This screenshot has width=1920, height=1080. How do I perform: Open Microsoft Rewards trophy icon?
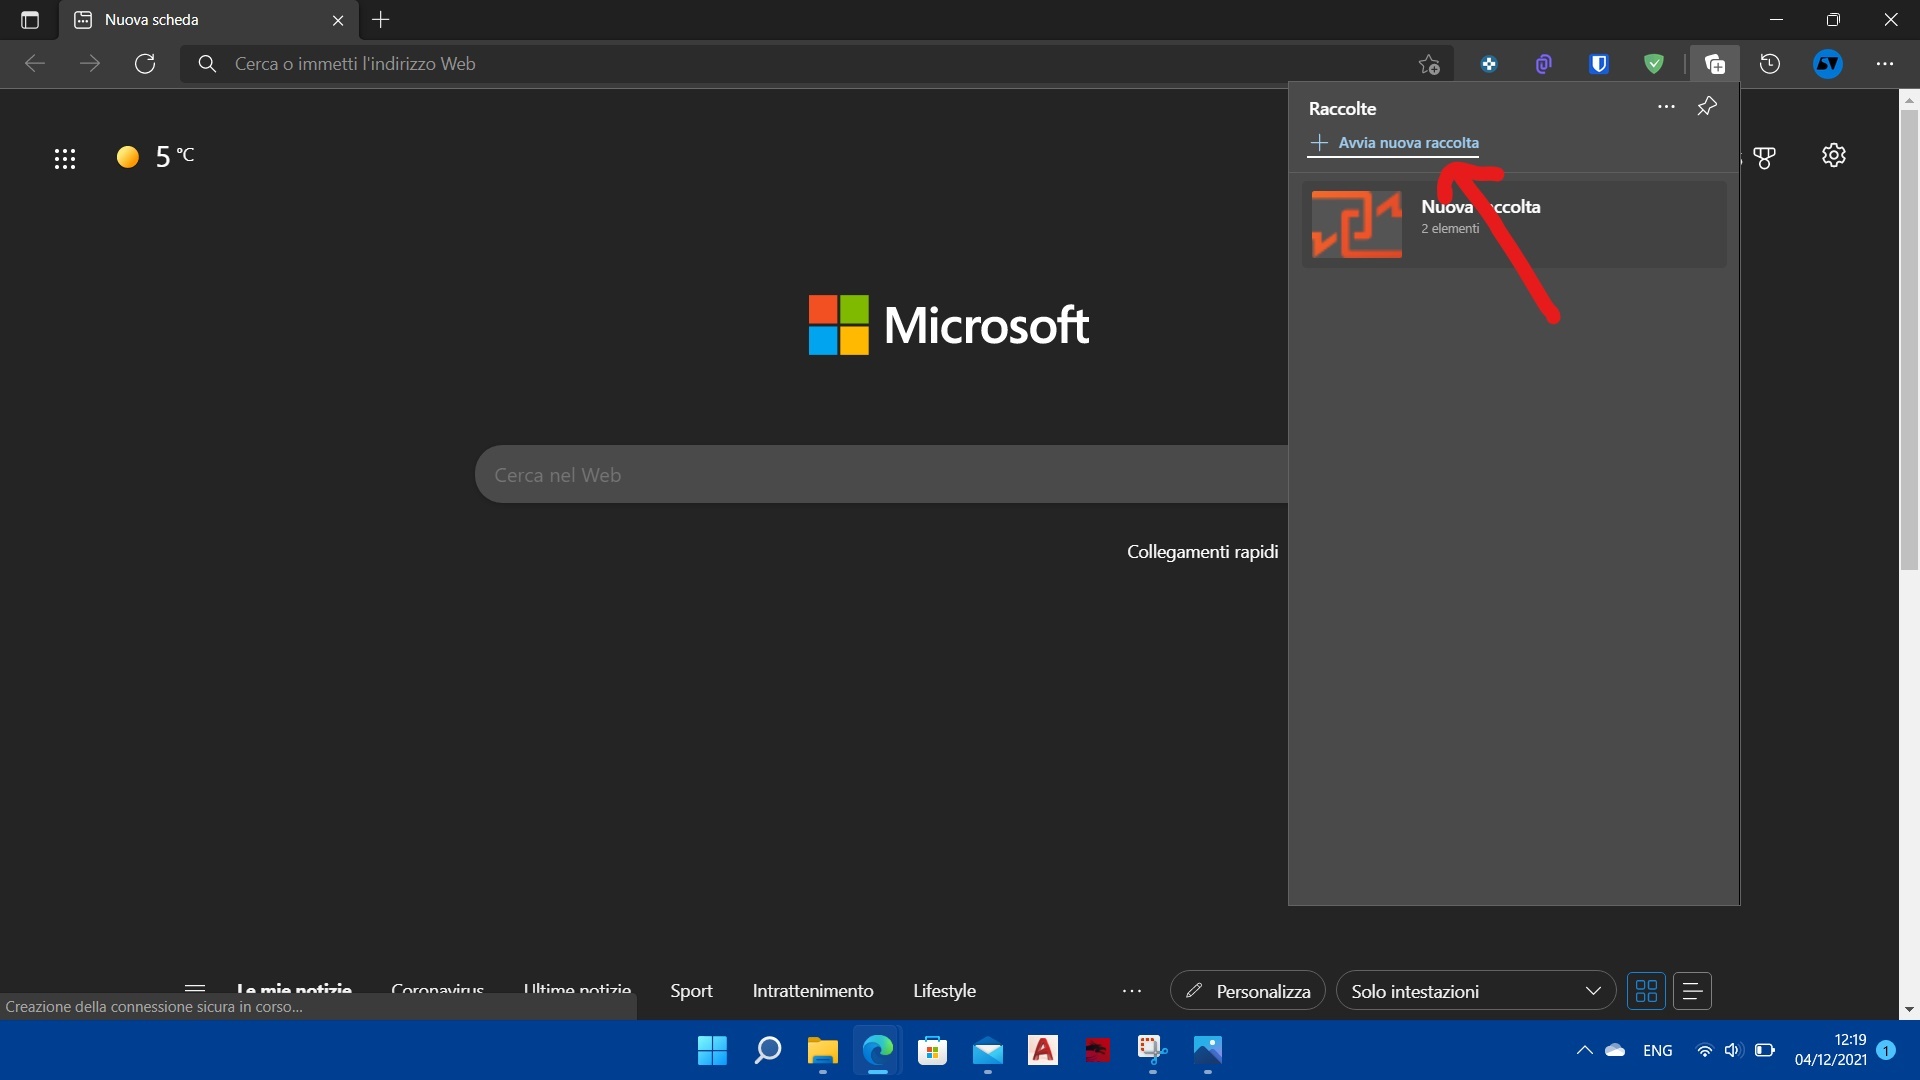point(1765,157)
